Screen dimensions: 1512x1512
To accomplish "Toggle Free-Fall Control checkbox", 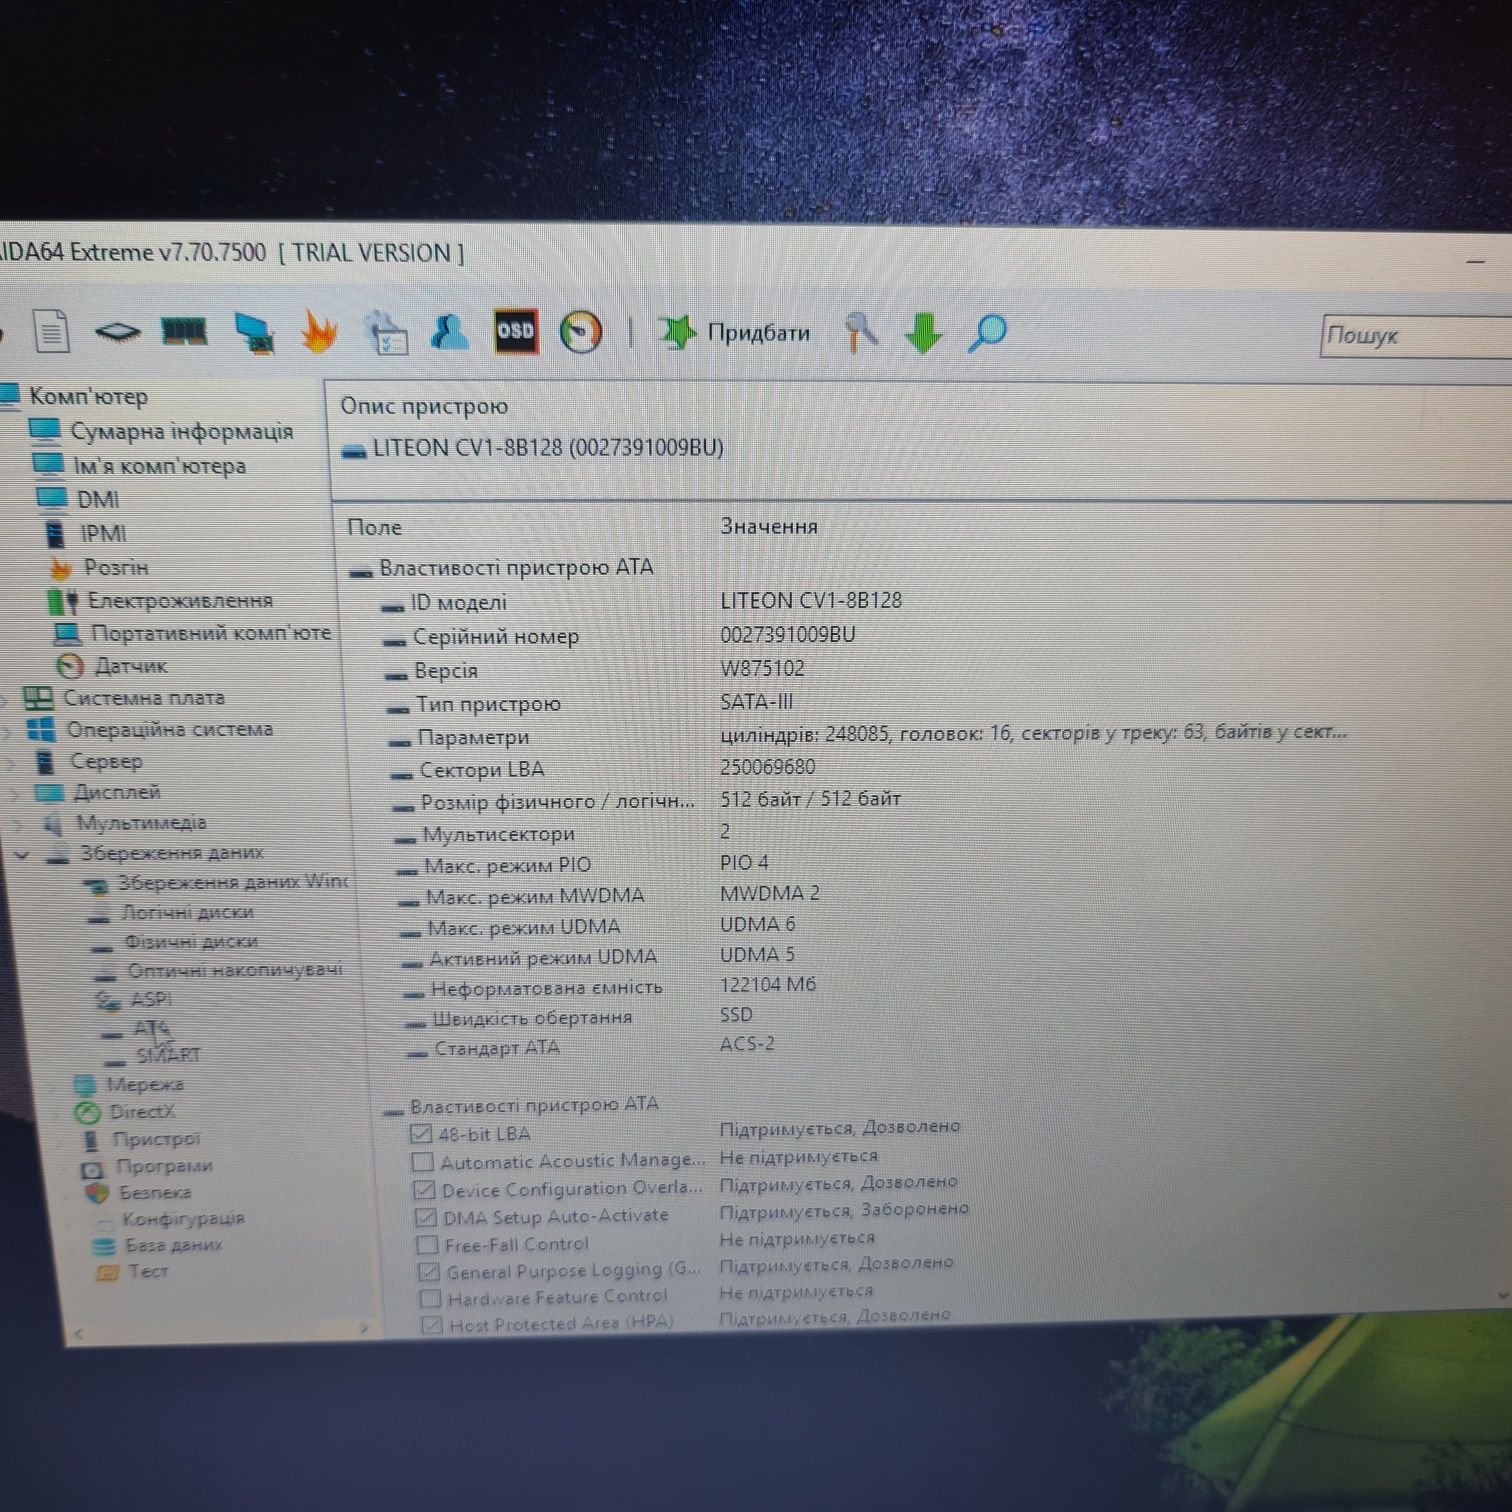I will [x=427, y=1245].
